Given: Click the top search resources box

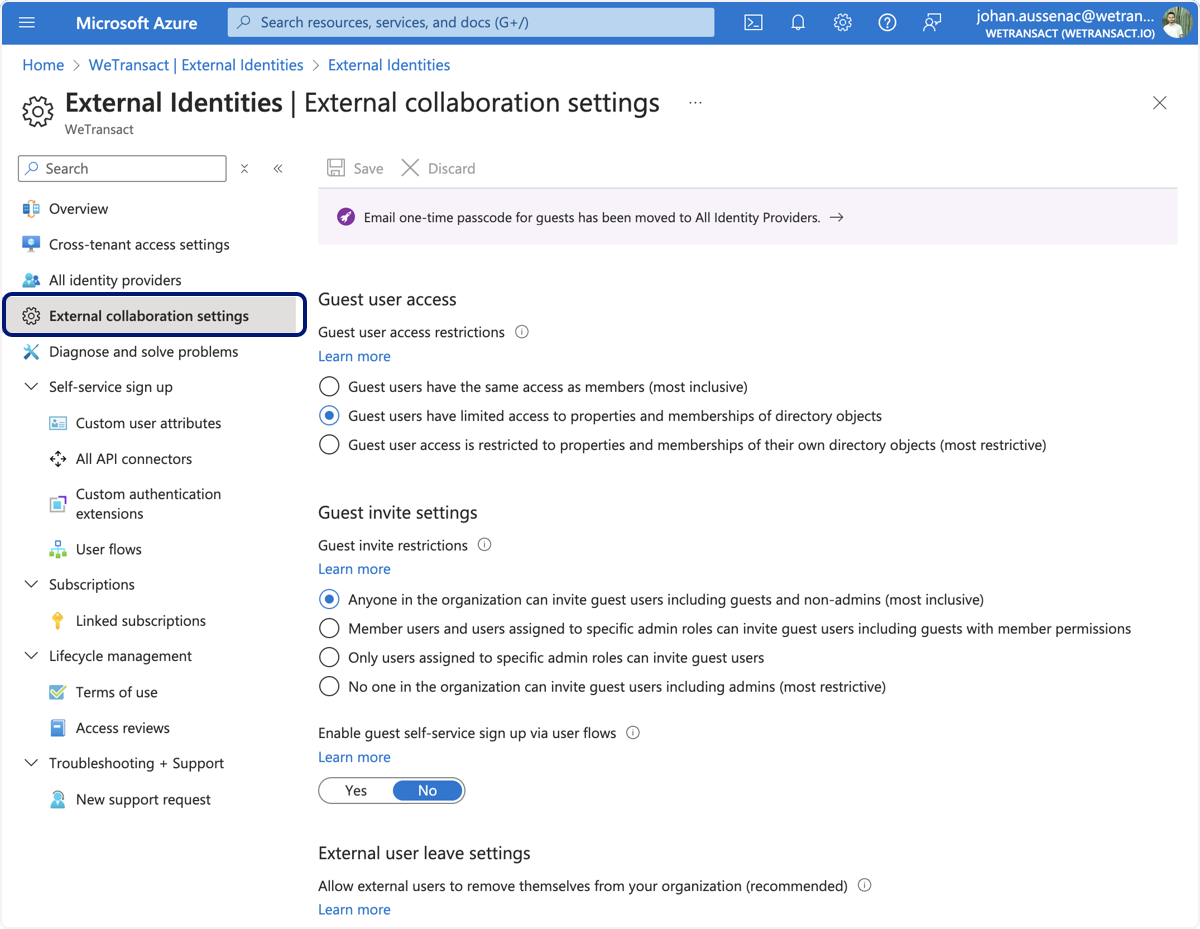Looking at the screenshot, I should tap(471, 22).
